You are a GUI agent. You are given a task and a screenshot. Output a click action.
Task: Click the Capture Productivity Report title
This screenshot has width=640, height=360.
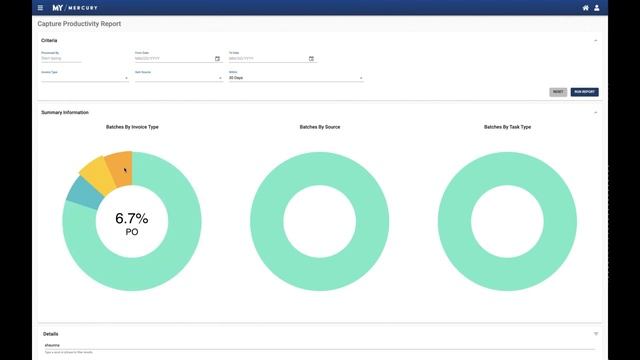79,24
